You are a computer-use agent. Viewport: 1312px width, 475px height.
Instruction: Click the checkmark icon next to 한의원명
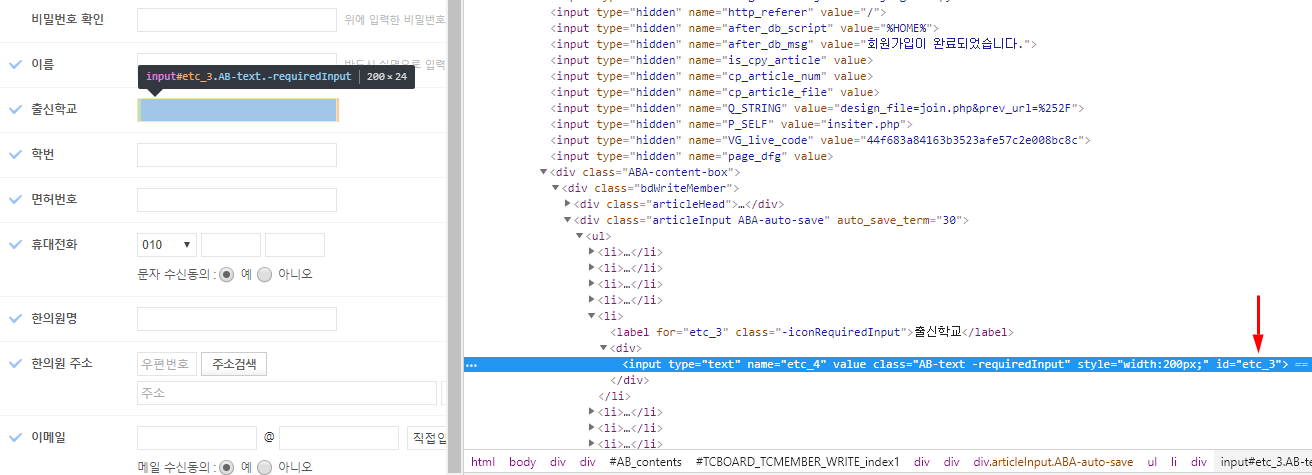(x=15, y=318)
